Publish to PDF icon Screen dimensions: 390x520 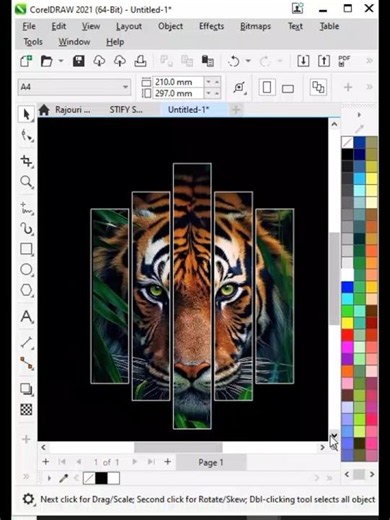[344, 61]
